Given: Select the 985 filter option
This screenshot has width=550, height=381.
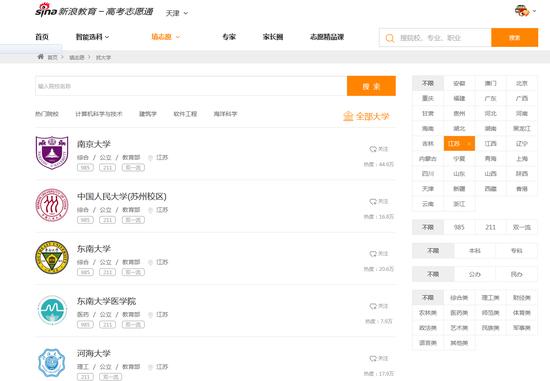Looking at the screenshot, I should pyautogui.click(x=459, y=227).
